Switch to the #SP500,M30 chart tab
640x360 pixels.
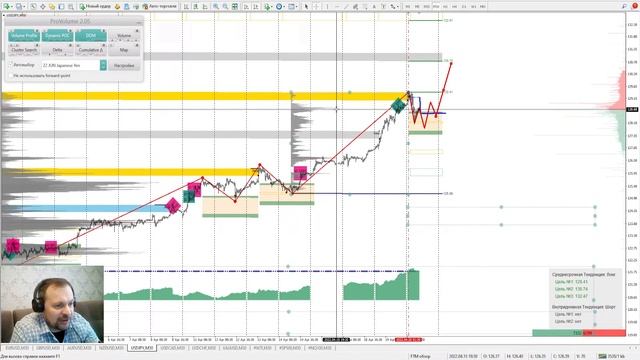[x=289, y=348]
